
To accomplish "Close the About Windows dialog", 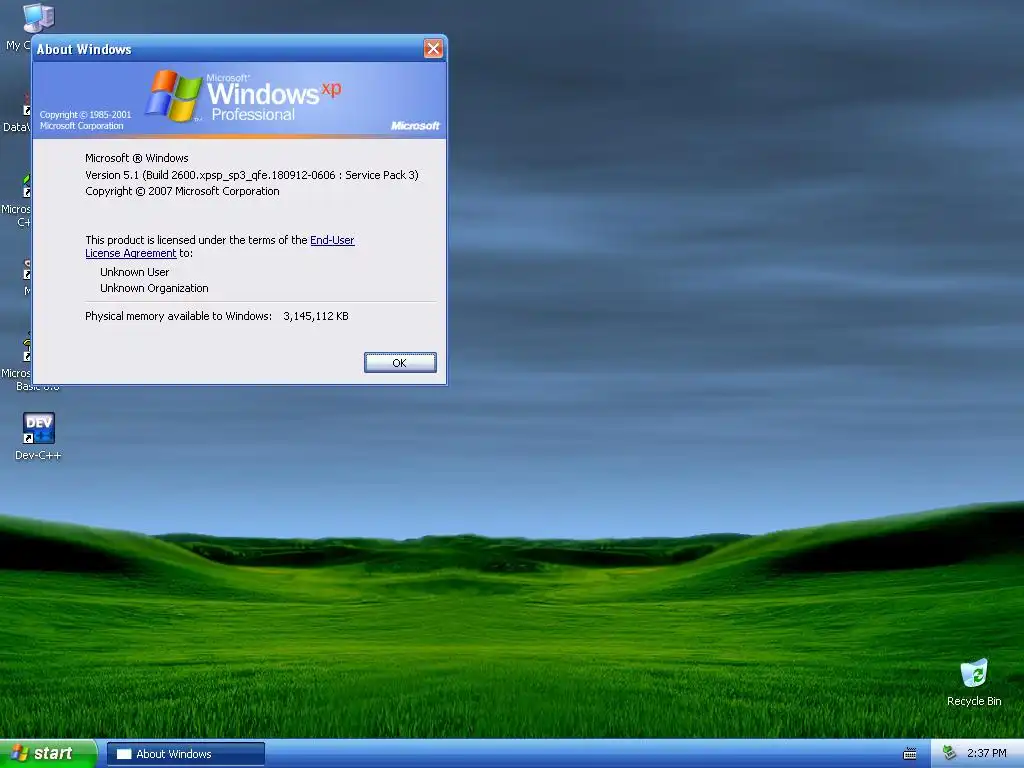I will pos(433,48).
